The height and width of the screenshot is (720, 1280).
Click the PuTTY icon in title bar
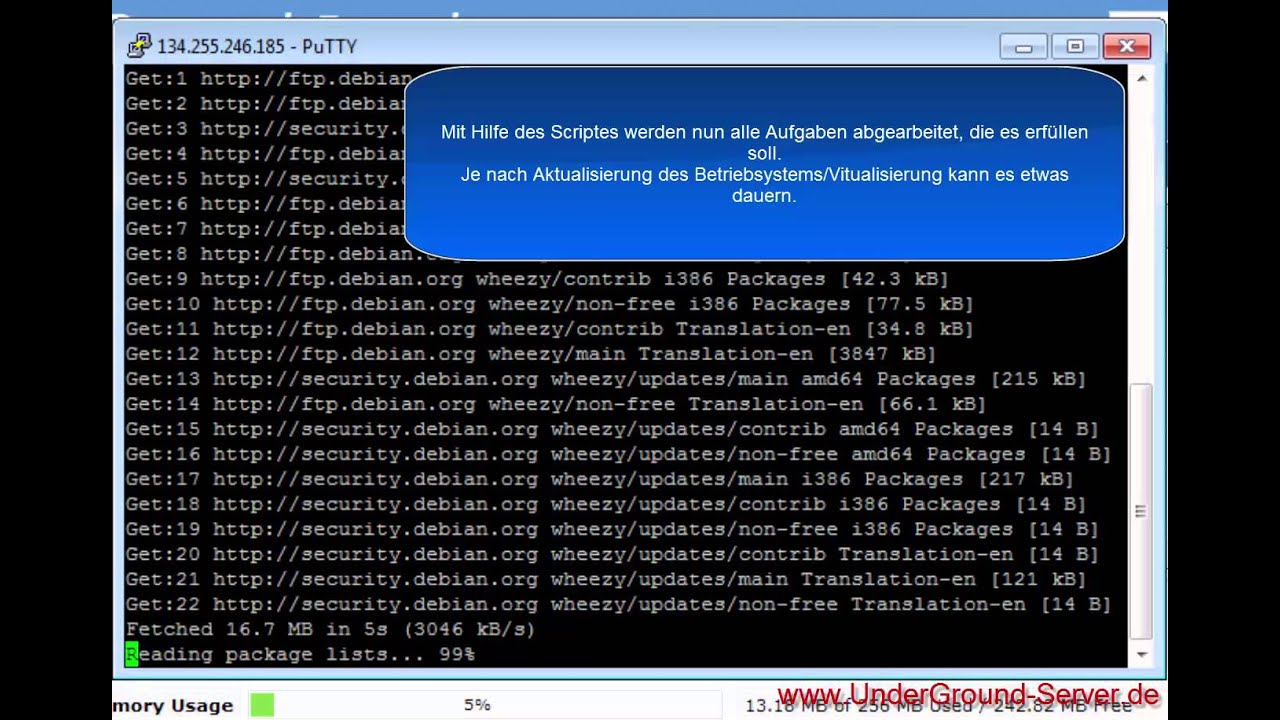(x=139, y=46)
